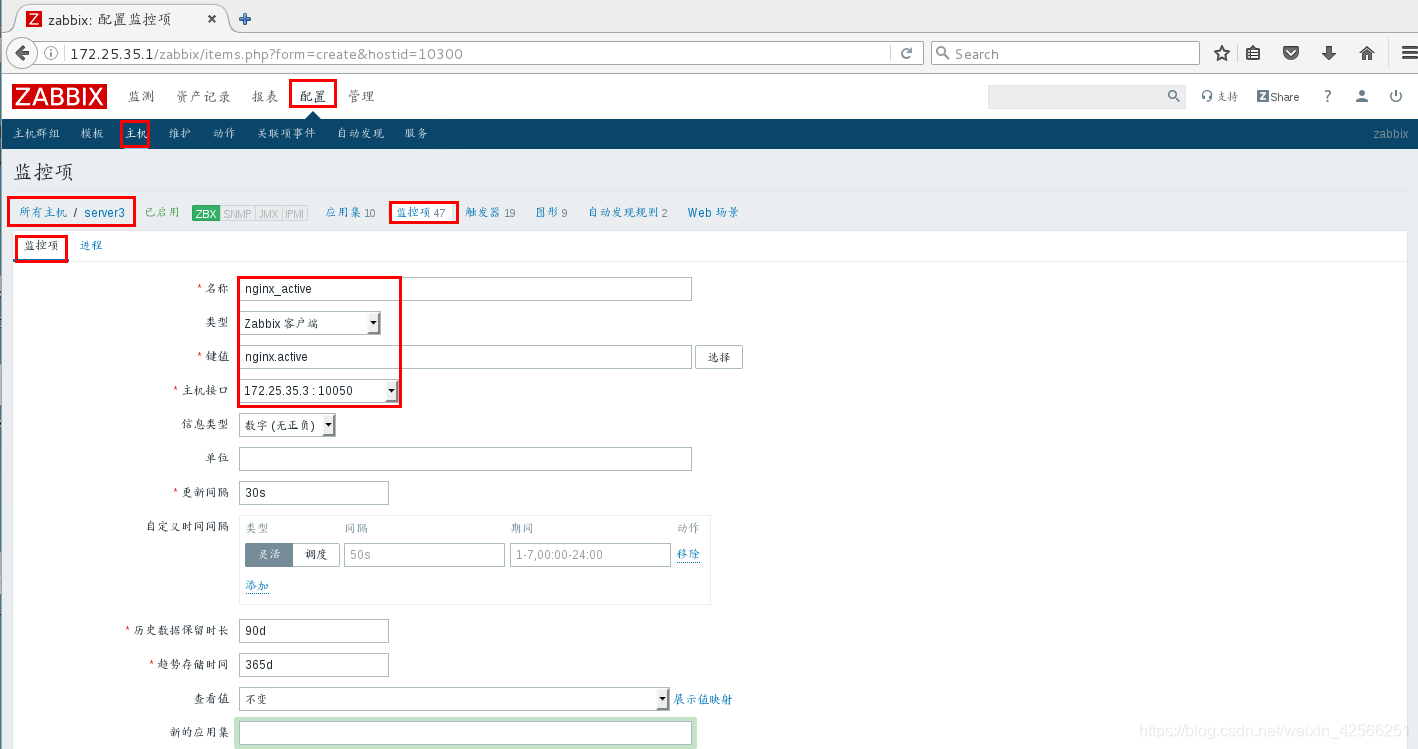Click the 支持 support headset link

[x=1219, y=96]
